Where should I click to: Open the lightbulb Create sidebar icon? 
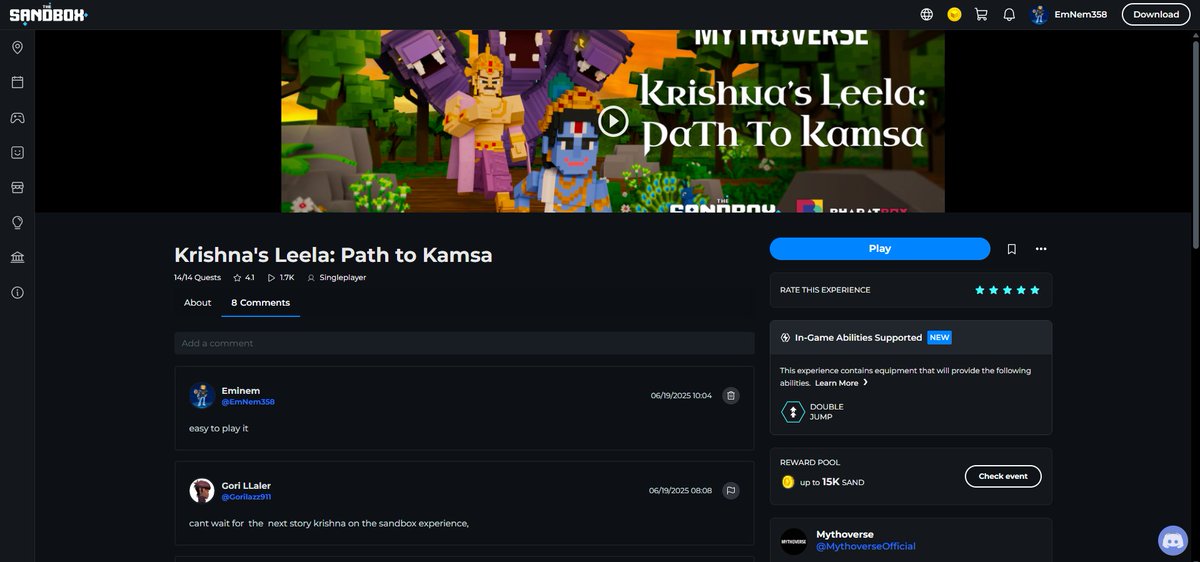(17, 222)
